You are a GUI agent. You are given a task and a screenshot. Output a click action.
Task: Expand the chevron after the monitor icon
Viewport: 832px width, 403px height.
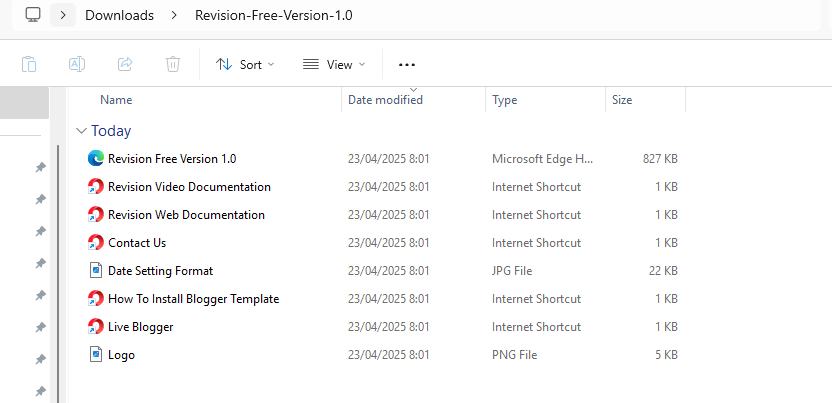click(x=63, y=15)
